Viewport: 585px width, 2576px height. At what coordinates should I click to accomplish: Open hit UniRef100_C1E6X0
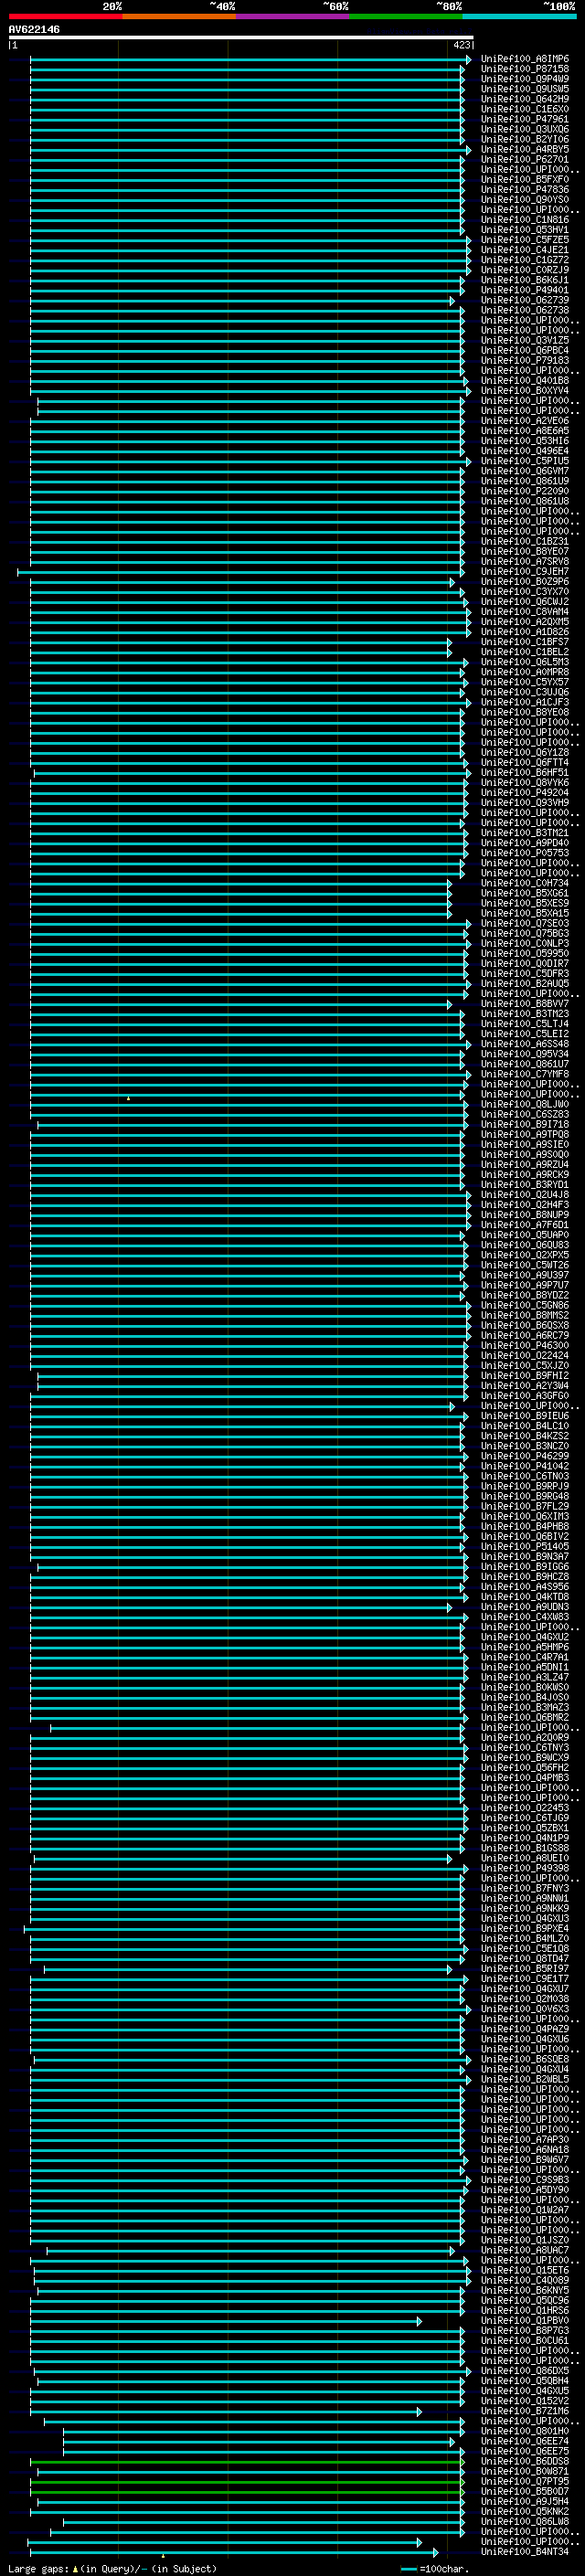(525, 109)
